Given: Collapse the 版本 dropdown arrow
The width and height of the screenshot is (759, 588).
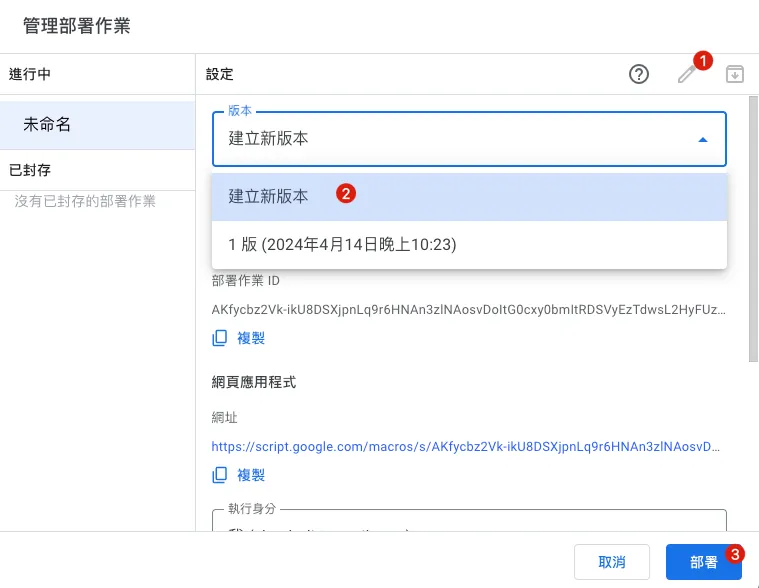Looking at the screenshot, I should point(703,140).
